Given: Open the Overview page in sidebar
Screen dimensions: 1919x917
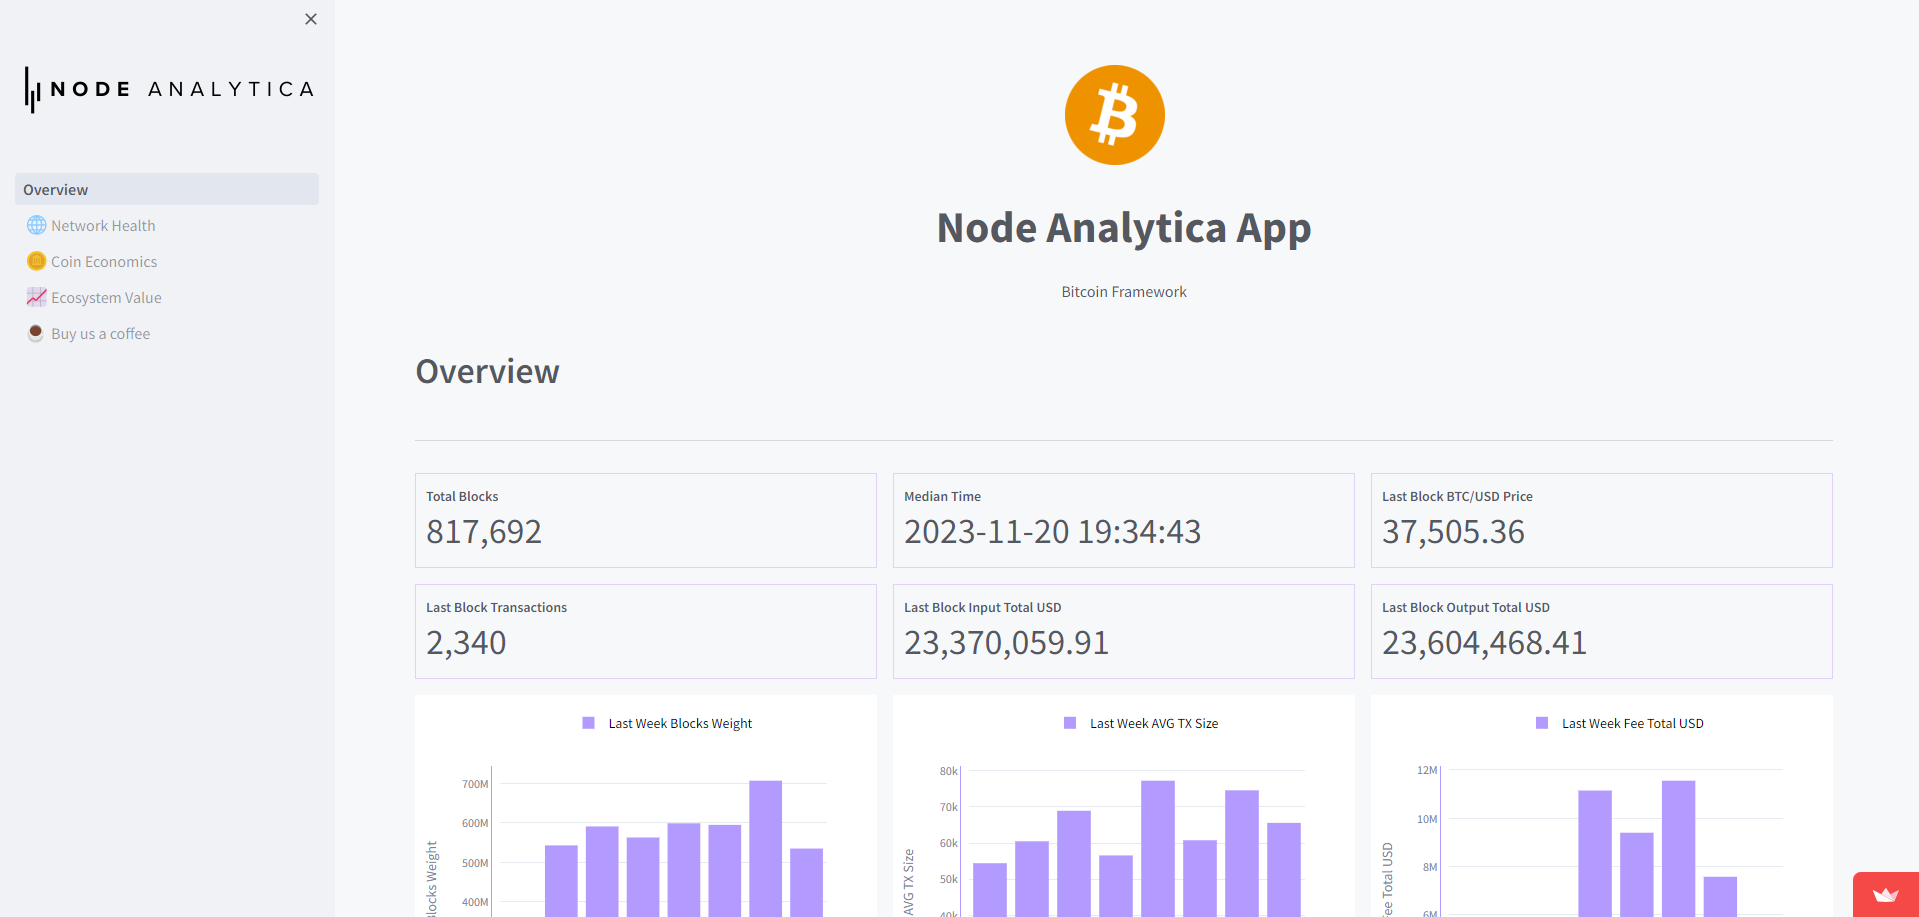Looking at the screenshot, I should 167,189.
